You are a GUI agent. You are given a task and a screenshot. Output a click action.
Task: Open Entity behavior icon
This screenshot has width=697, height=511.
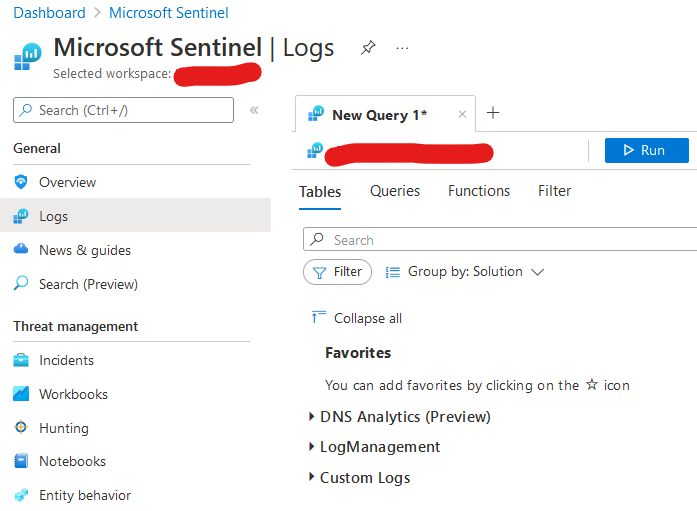pyautogui.click(x=21, y=495)
